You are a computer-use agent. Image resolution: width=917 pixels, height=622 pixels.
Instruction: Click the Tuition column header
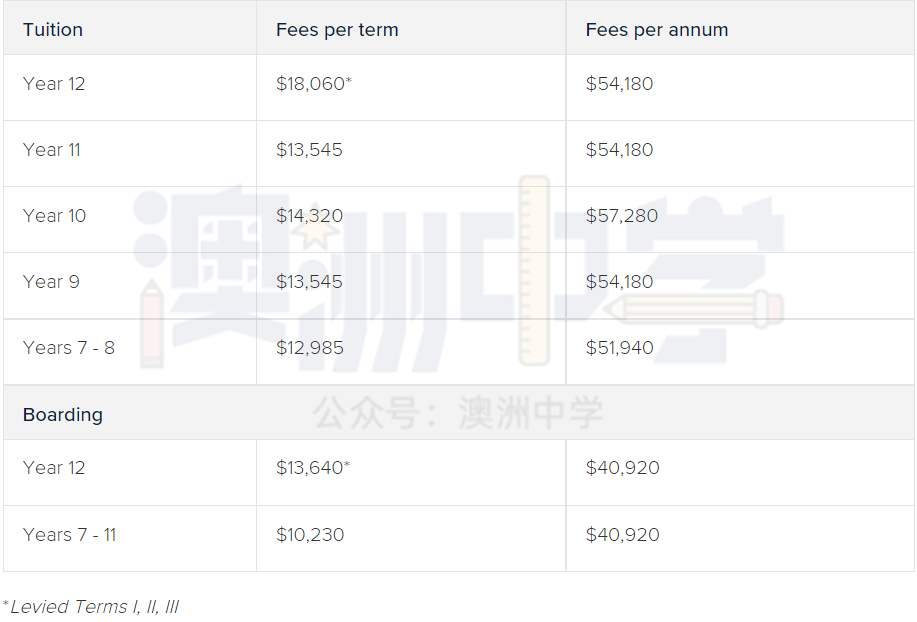coord(53,30)
